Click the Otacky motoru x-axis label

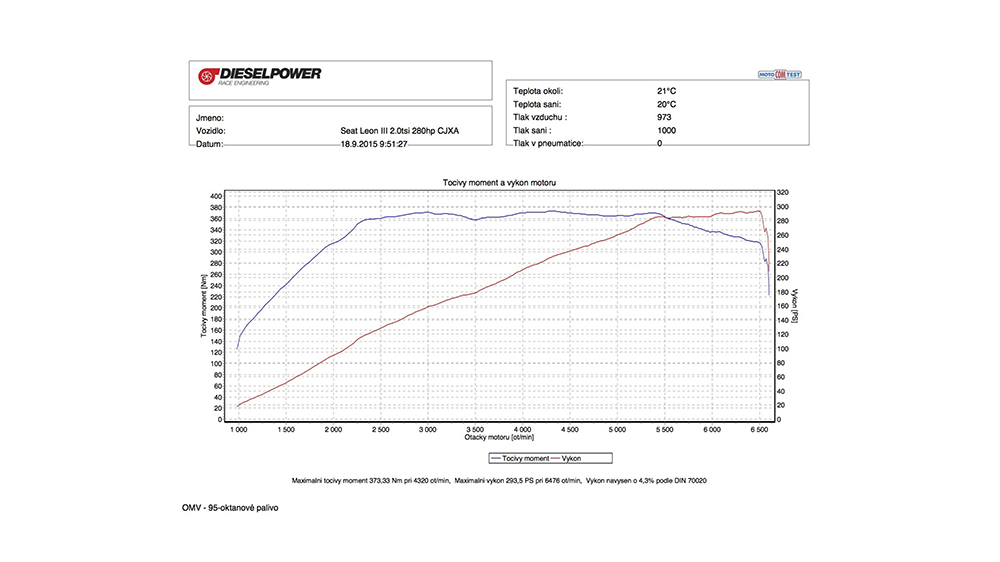[499, 437]
